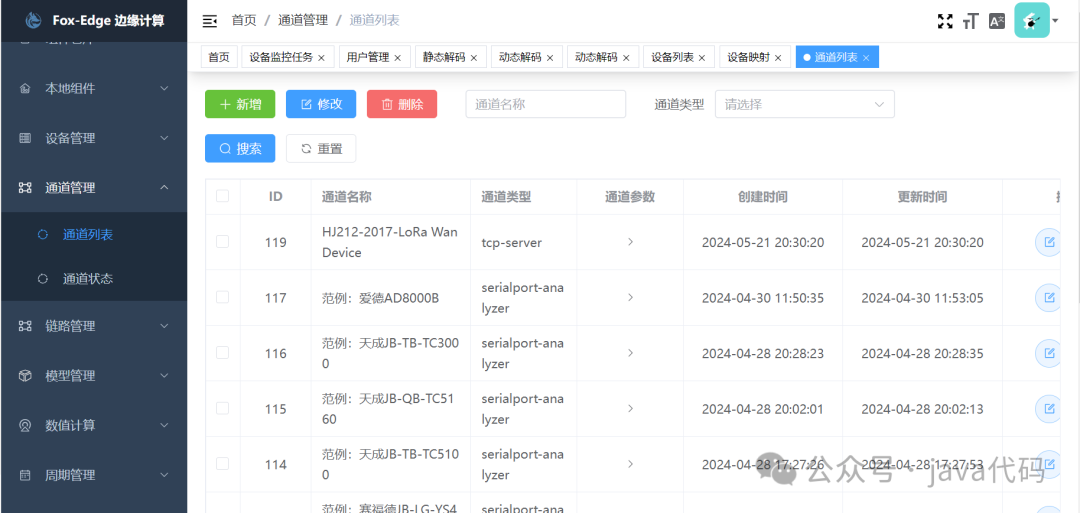Expand channel parameters for row 115
1080x513 pixels.
click(630, 408)
